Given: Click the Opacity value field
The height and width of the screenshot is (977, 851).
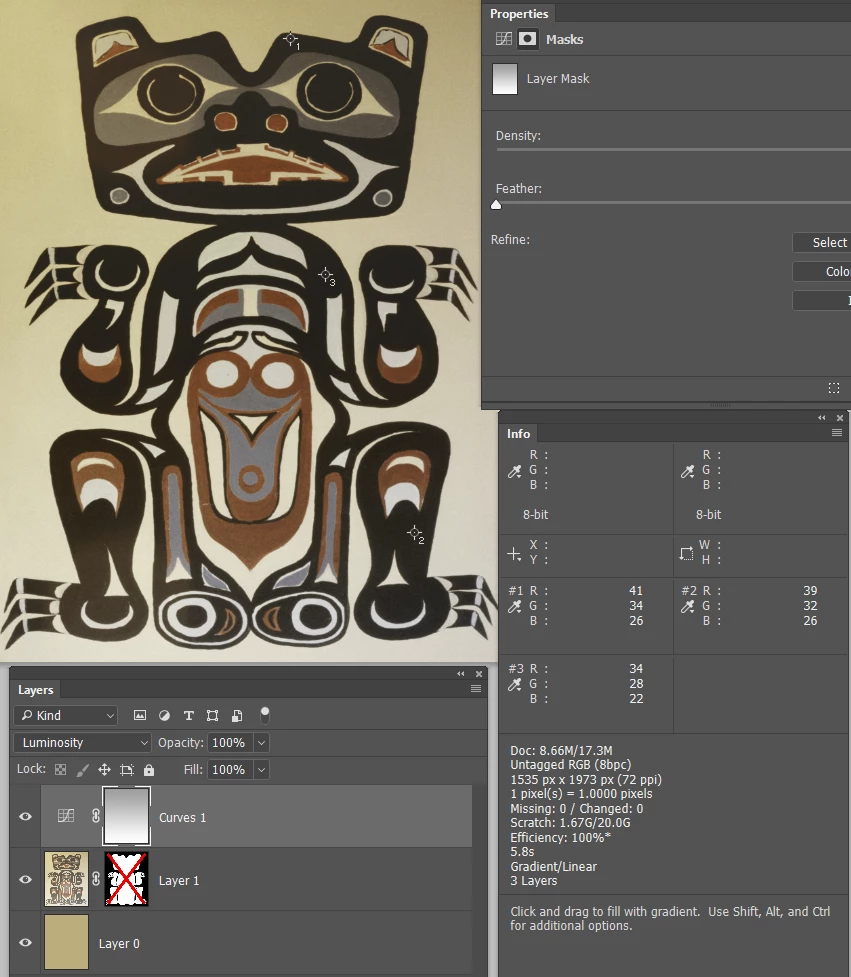Looking at the screenshot, I should coord(231,743).
